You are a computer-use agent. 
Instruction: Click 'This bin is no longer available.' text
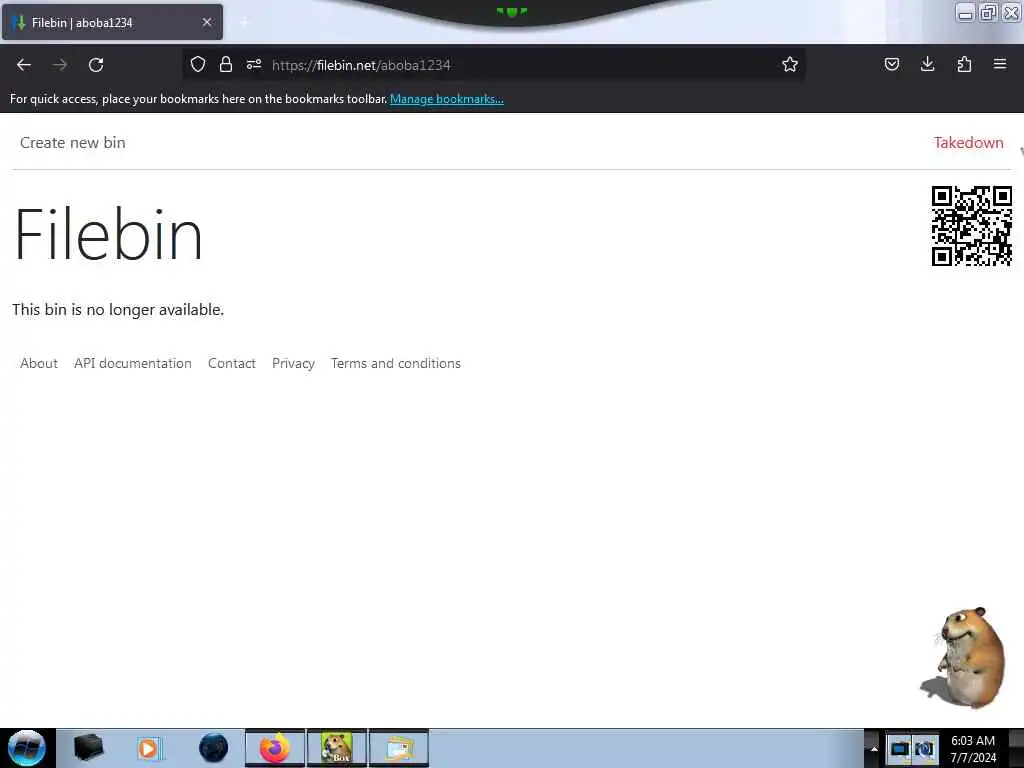click(118, 310)
